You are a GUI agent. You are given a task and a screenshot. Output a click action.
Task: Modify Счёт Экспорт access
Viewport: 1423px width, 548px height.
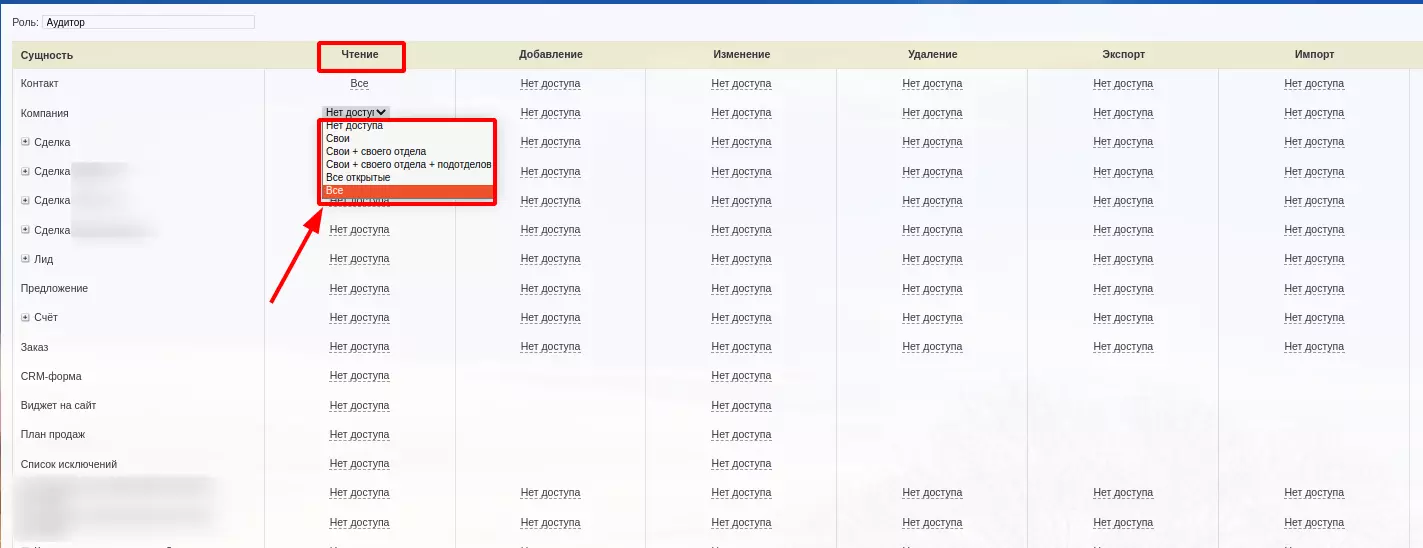[x=1123, y=318]
